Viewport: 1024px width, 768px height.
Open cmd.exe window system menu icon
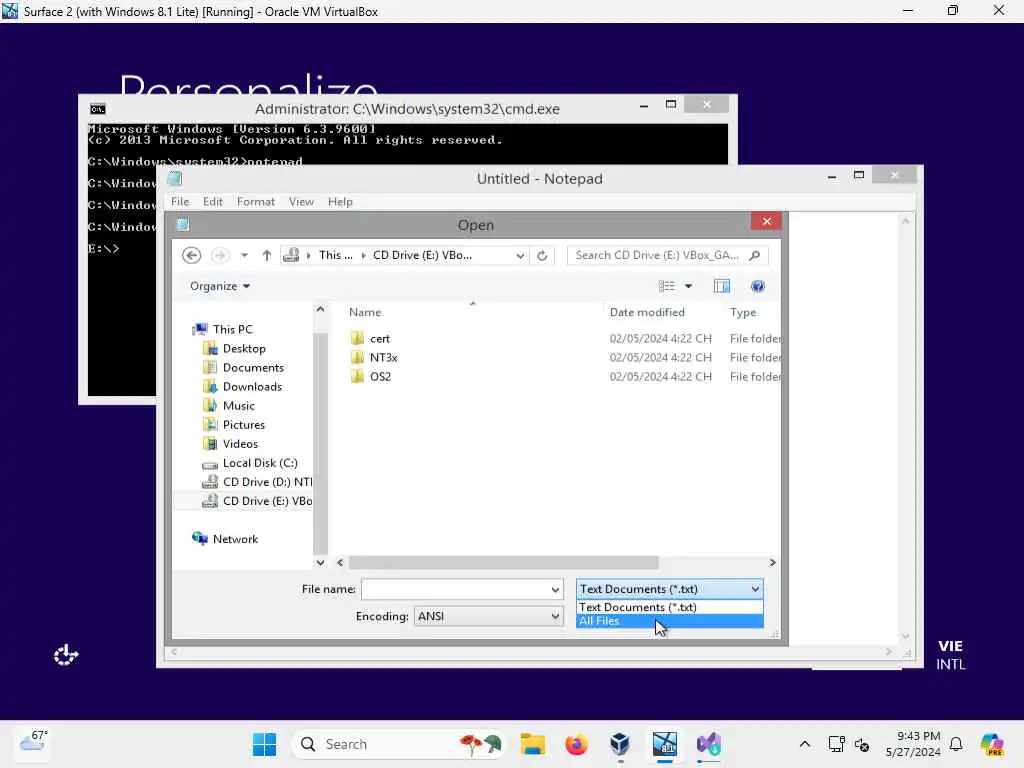(x=98, y=108)
